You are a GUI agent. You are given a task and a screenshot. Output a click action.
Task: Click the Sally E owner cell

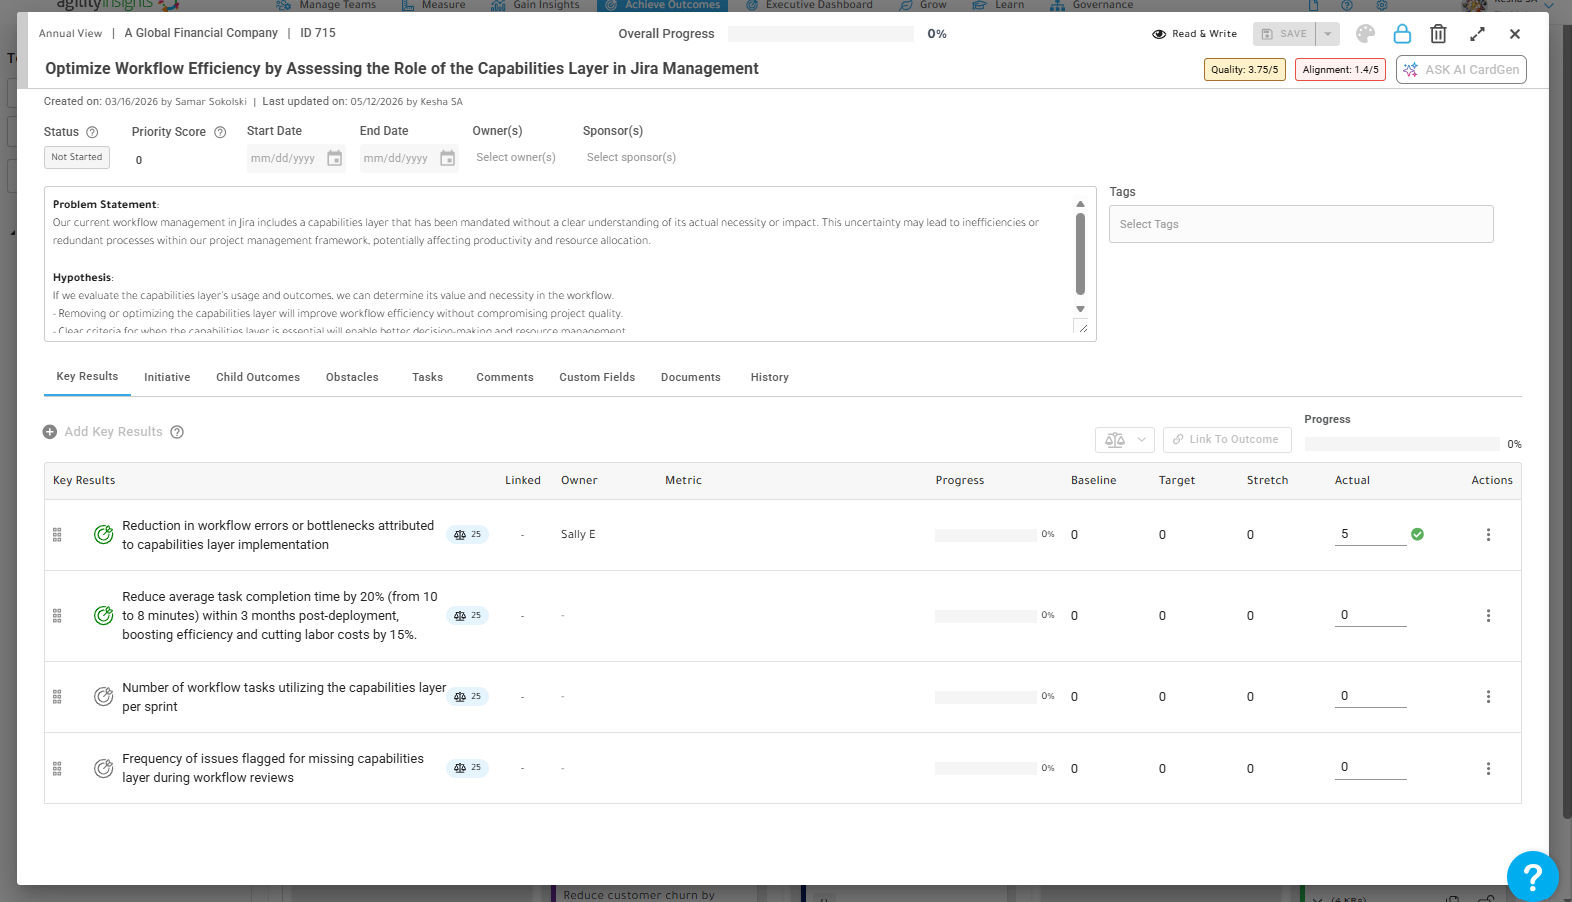[x=578, y=535]
